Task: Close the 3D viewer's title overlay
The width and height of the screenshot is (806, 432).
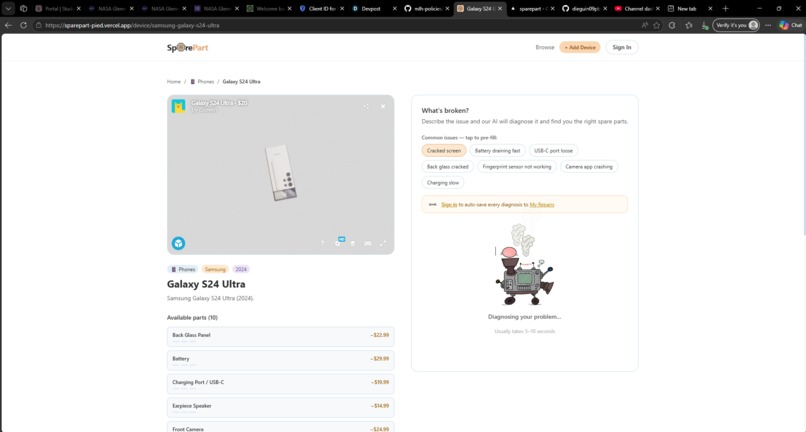Action: 383,106
